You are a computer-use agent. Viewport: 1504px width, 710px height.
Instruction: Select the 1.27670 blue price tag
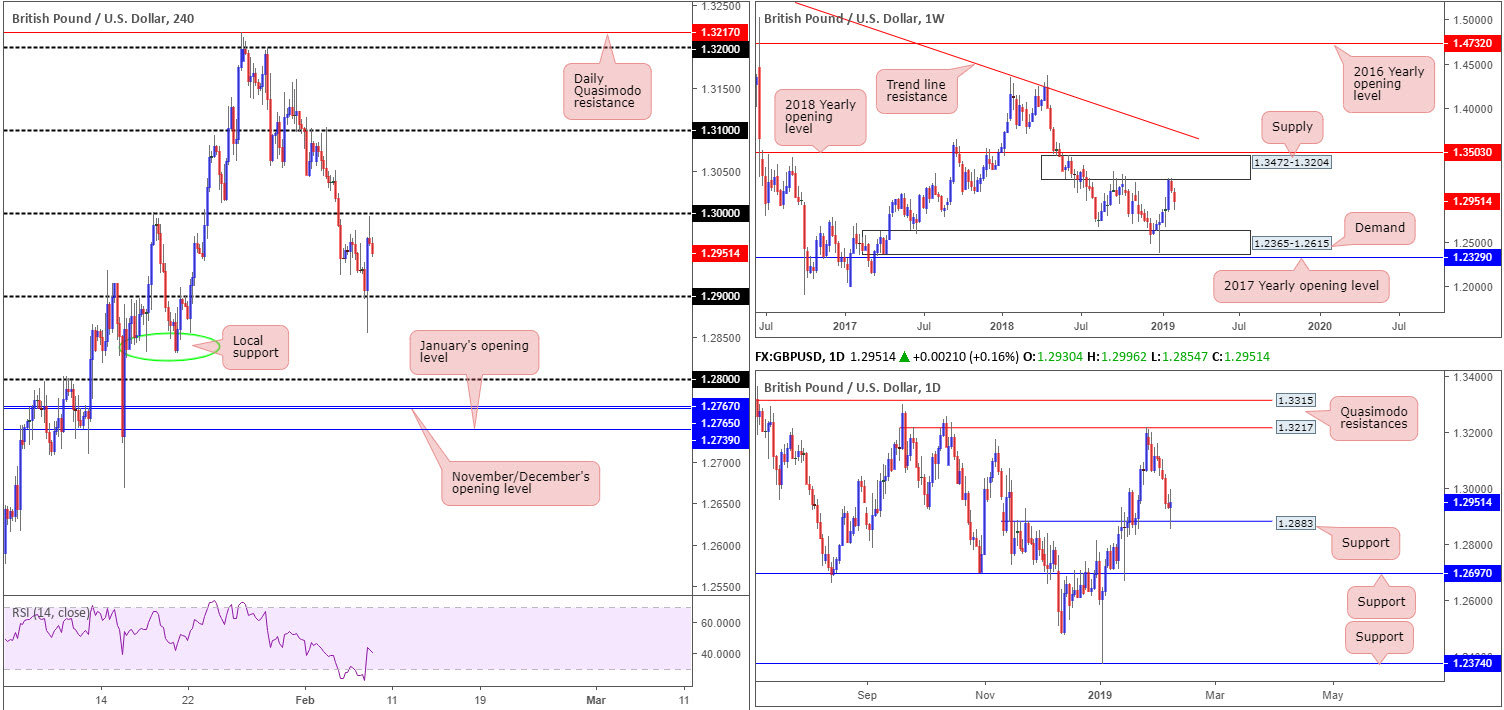click(720, 406)
